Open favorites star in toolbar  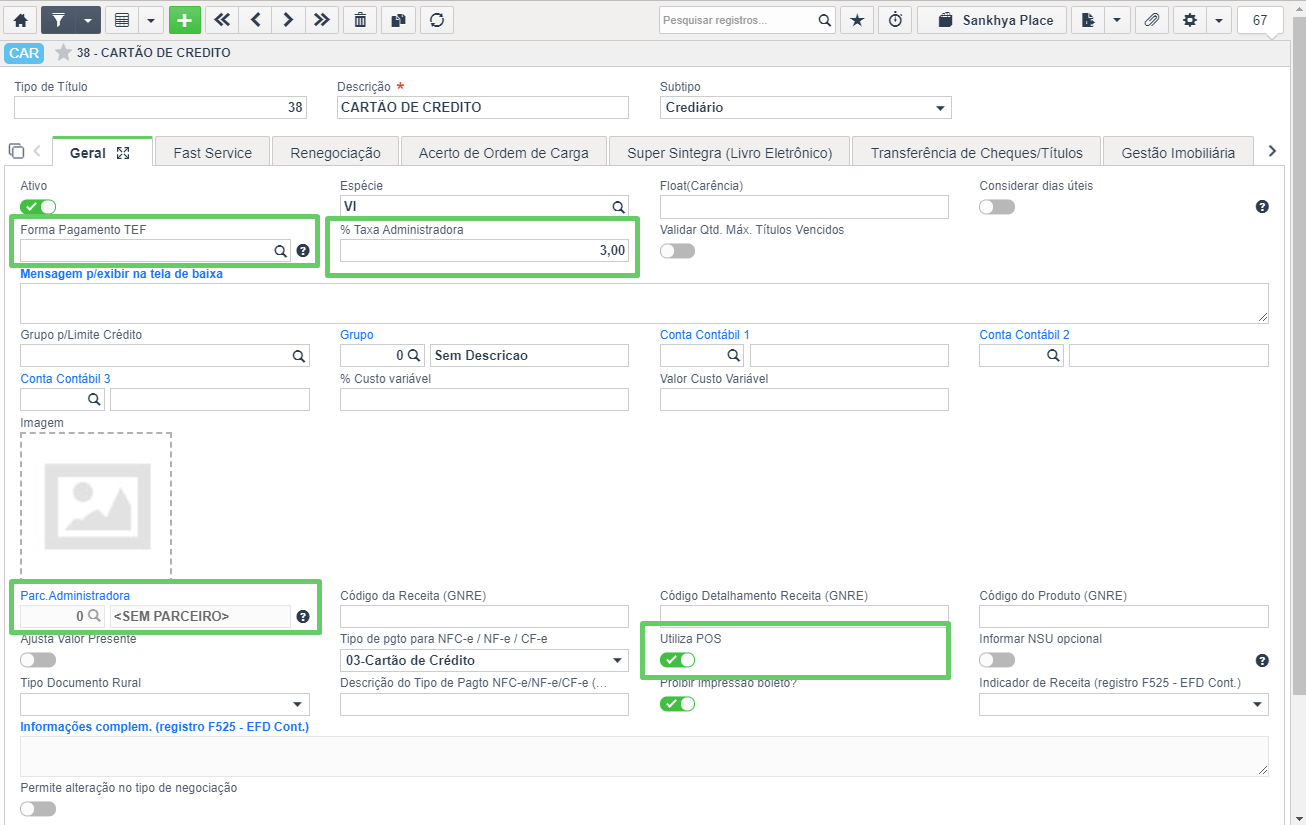(x=857, y=20)
